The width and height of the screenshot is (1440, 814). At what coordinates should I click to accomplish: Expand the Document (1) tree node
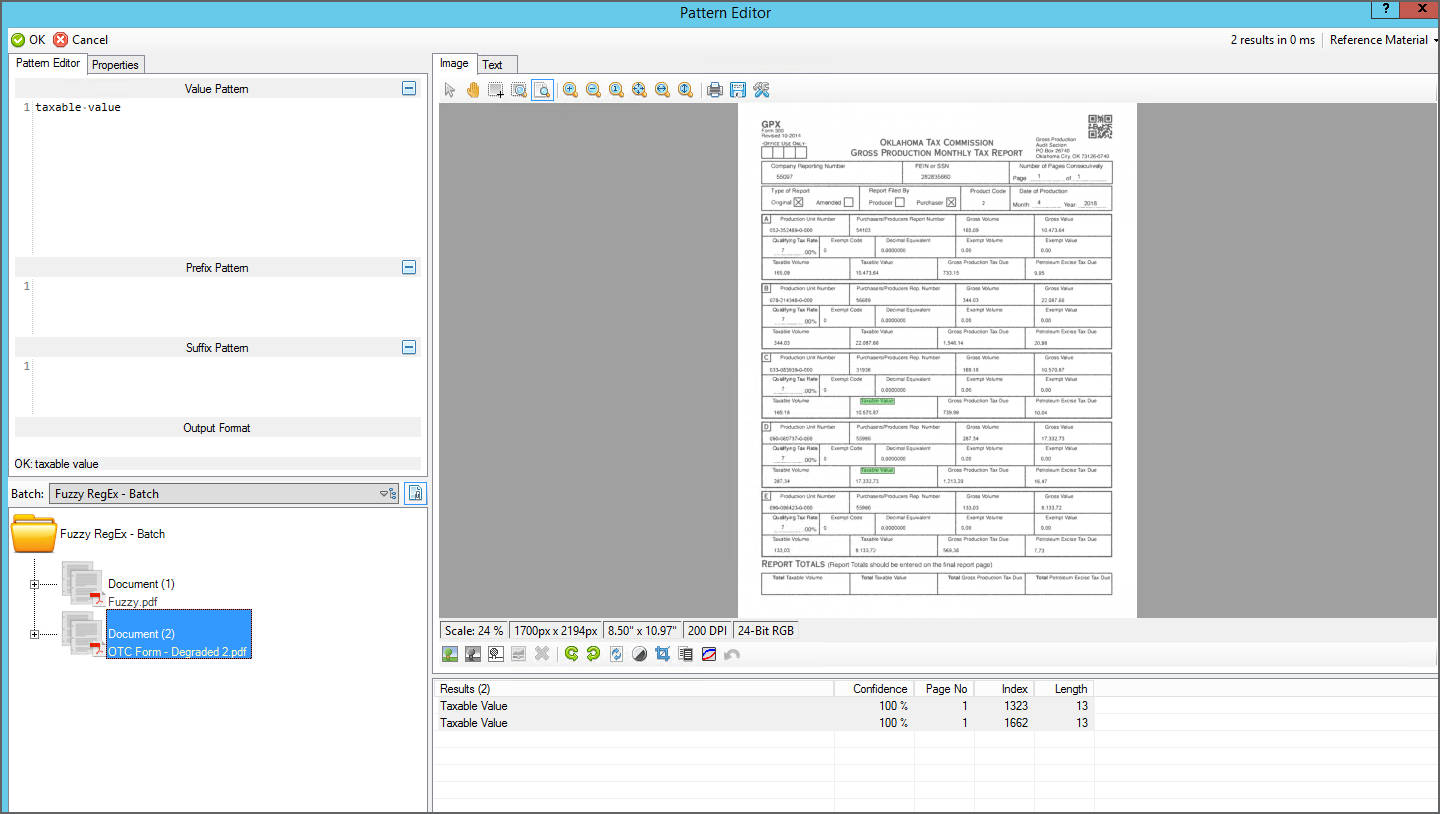(35, 584)
